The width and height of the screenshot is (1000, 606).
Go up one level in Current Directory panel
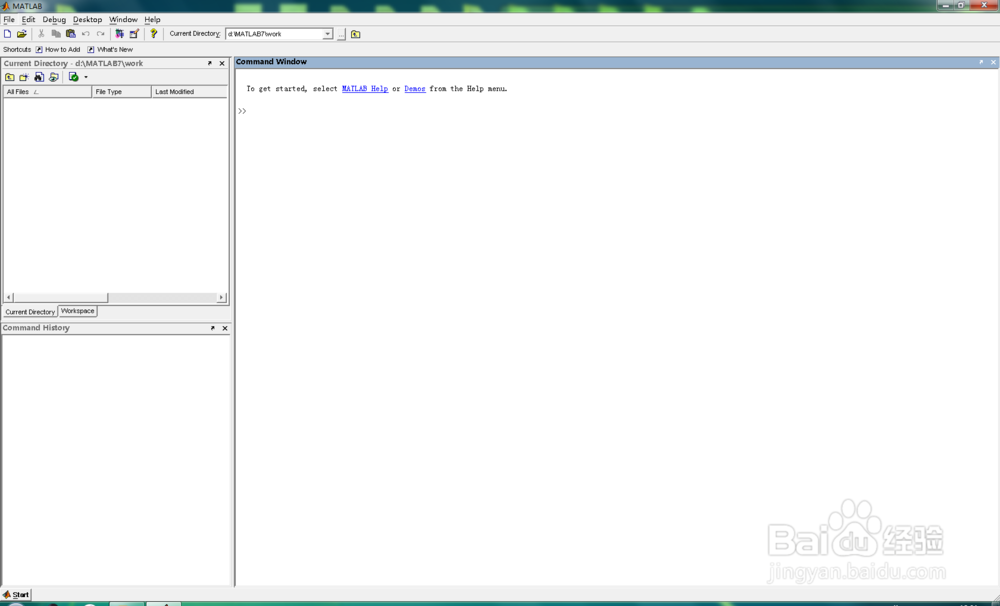pos(10,77)
